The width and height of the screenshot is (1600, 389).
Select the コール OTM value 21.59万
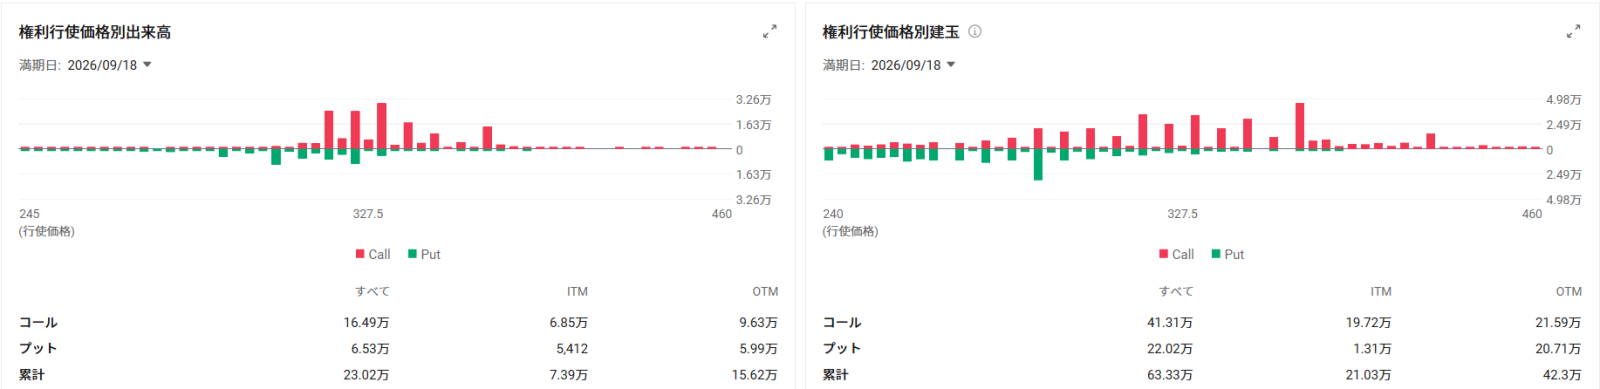(1558, 322)
